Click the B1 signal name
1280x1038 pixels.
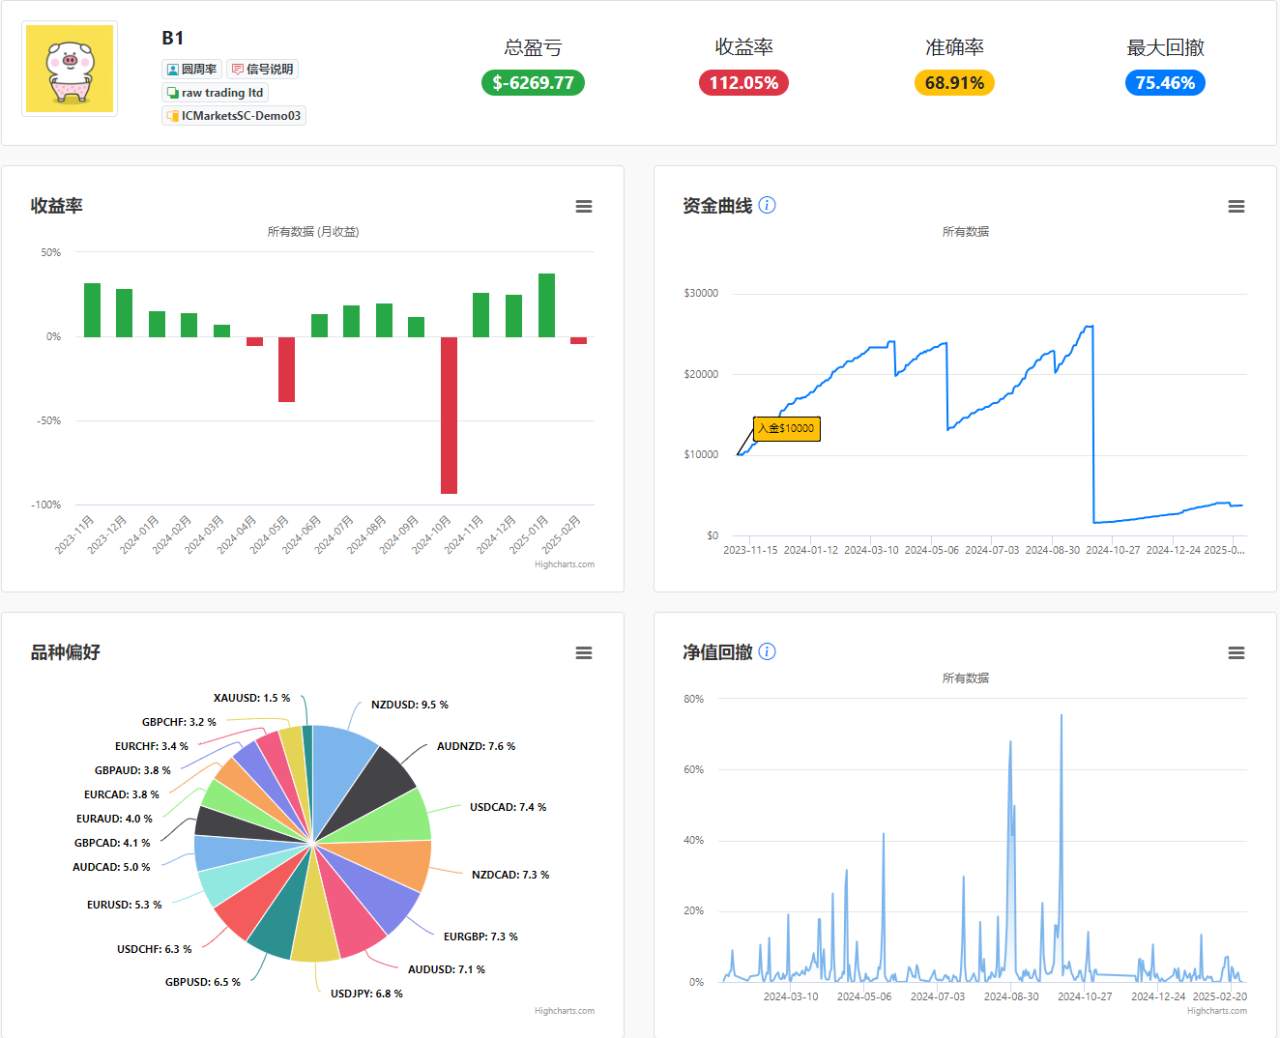click(173, 38)
